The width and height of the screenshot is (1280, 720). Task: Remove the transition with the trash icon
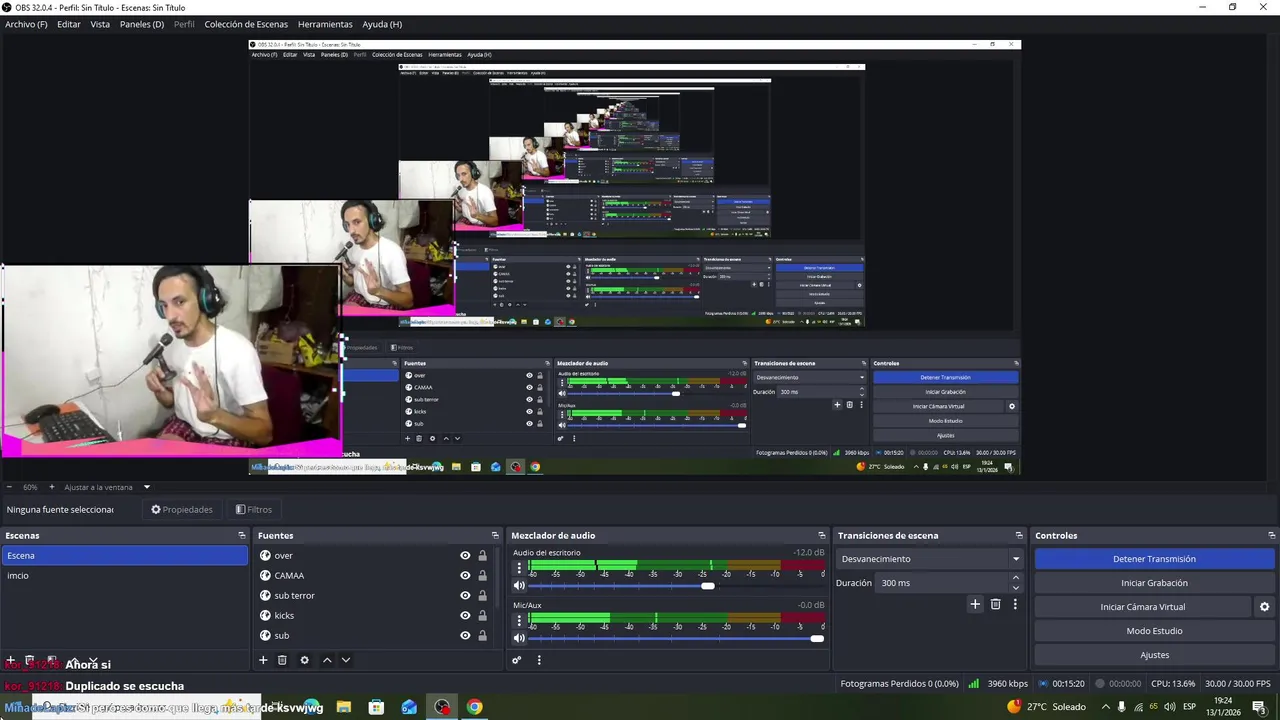click(x=995, y=604)
